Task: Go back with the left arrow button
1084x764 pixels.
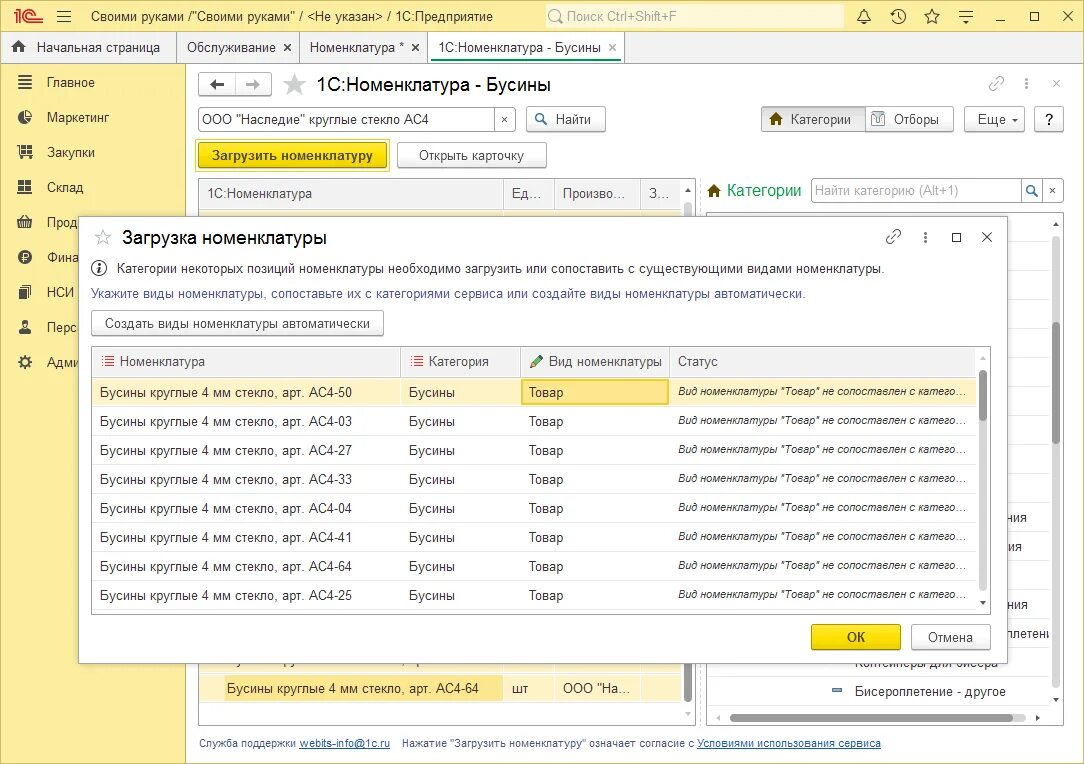Action: pos(217,84)
